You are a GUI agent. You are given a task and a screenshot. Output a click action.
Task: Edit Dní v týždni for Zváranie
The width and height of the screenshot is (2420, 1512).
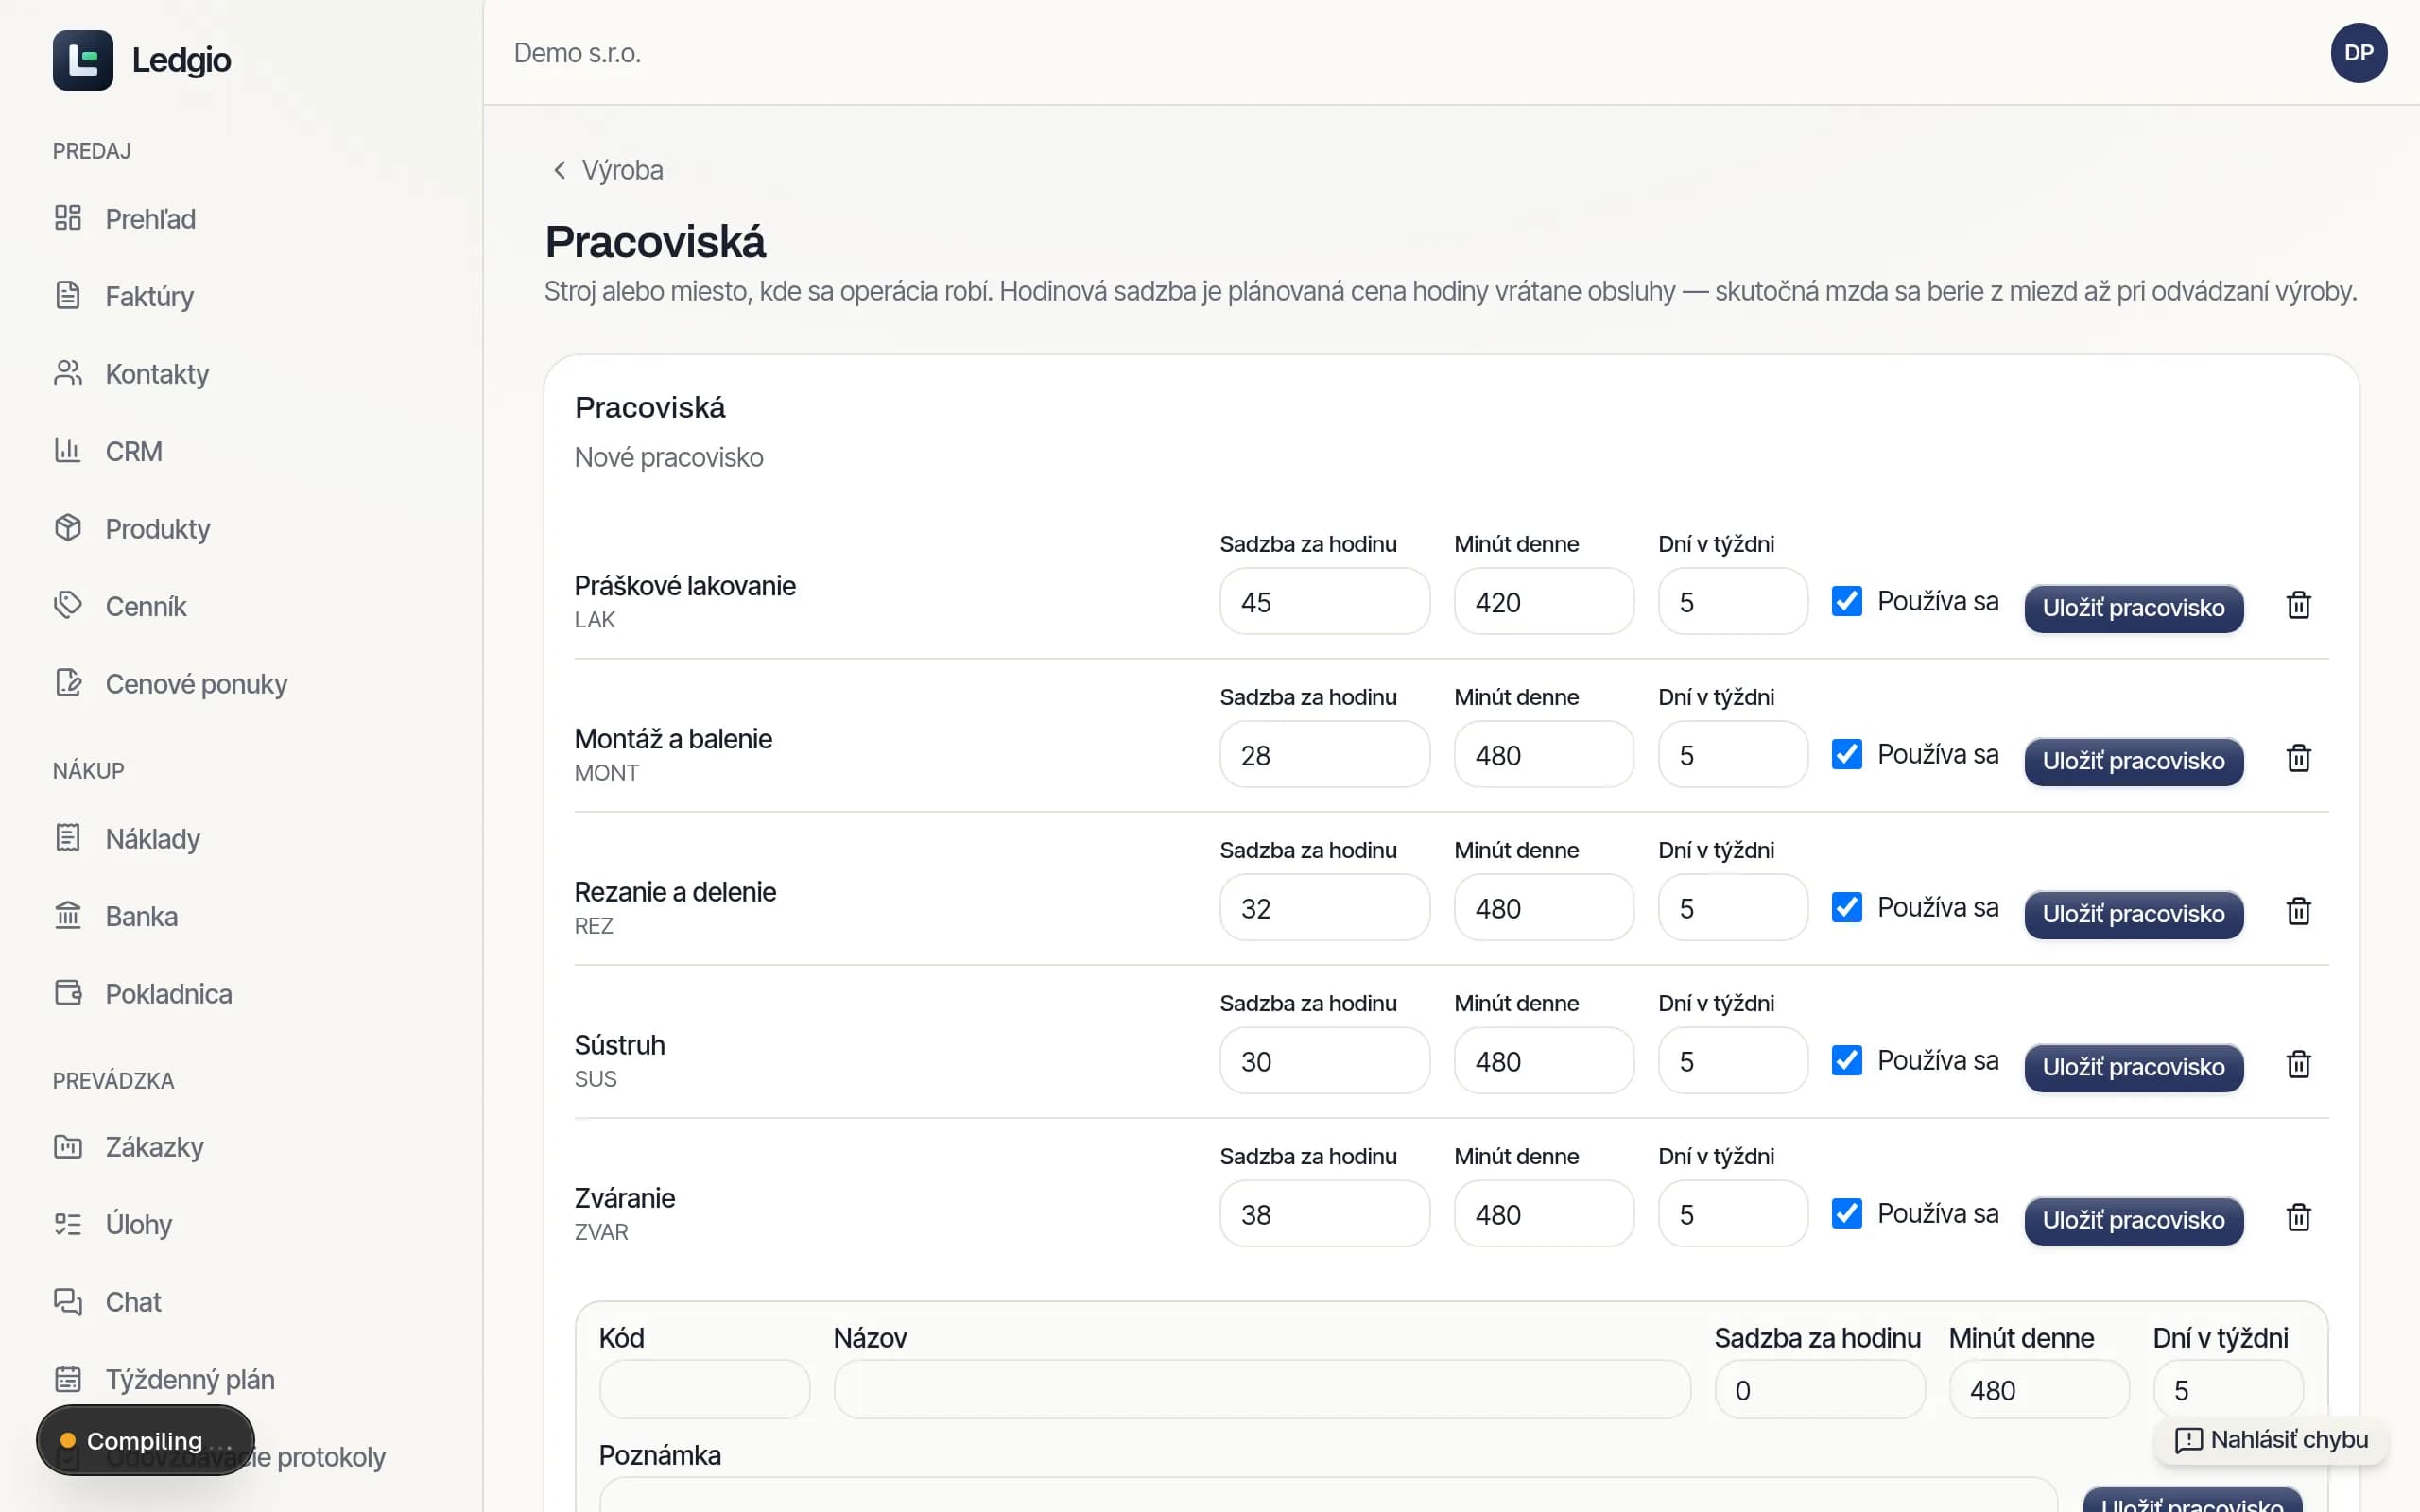1732,1214
